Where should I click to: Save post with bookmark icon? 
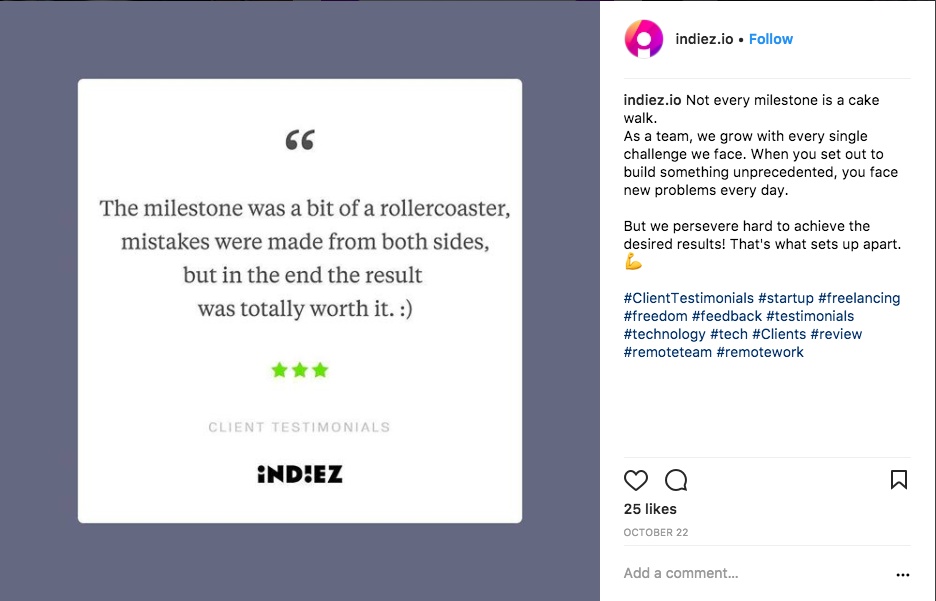(x=899, y=480)
